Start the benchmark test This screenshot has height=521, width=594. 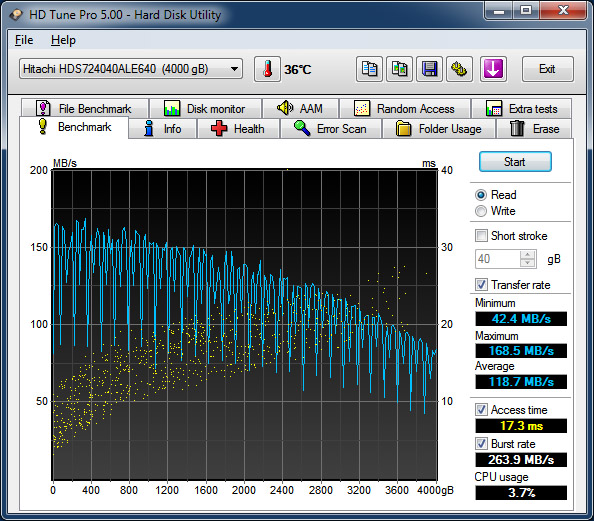pyautogui.click(x=515, y=162)
